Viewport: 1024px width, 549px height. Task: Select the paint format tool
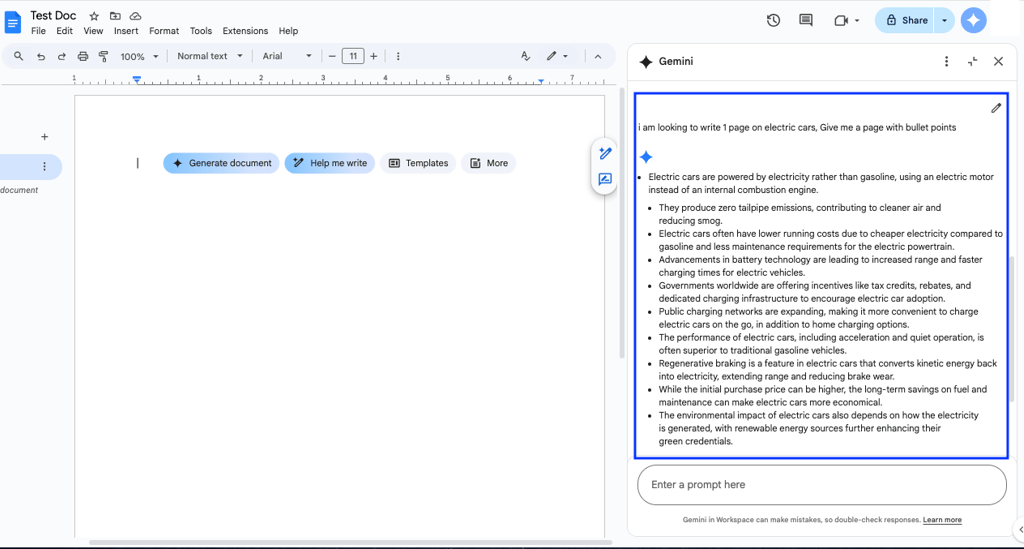(x=103, y=56)
